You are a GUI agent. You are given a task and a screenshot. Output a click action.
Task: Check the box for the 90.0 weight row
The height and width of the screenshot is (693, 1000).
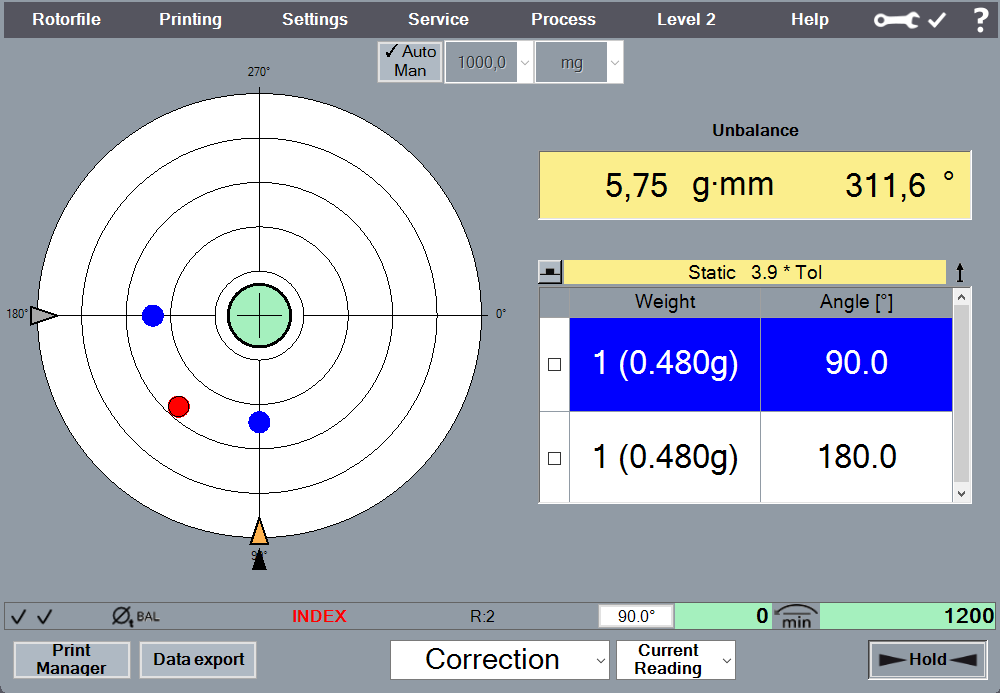click(555, 365)
